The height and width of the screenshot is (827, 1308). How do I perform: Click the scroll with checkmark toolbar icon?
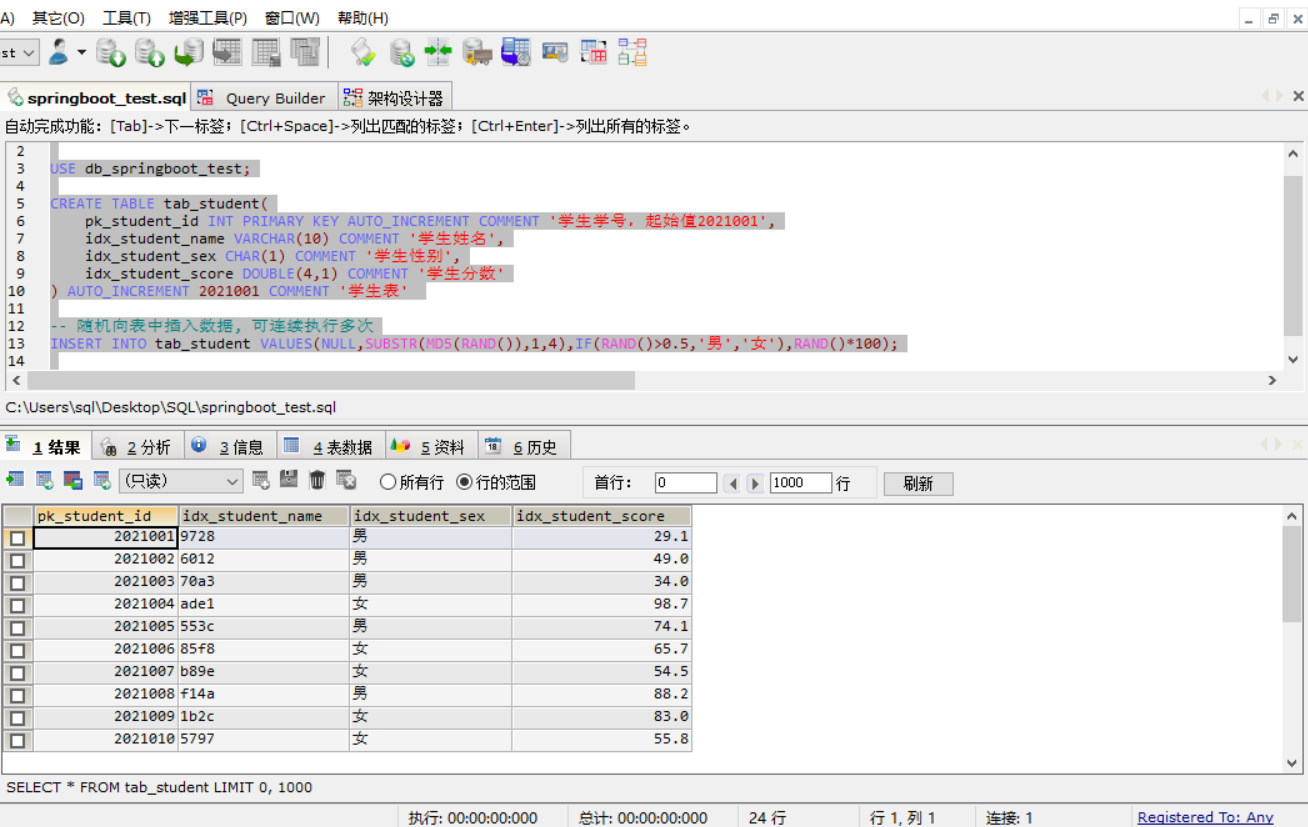tap(363, 52)
